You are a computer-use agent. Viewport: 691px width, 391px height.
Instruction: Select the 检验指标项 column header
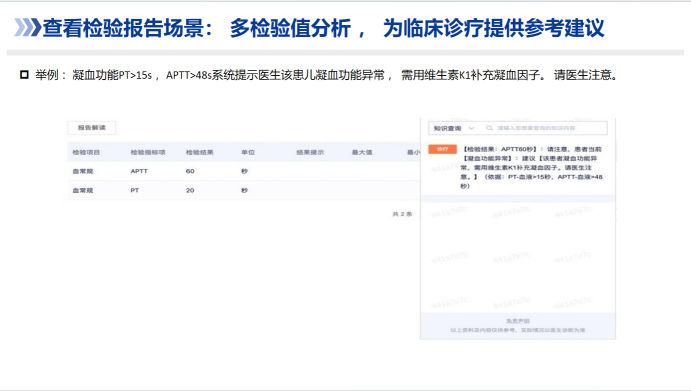click(148, 153)
